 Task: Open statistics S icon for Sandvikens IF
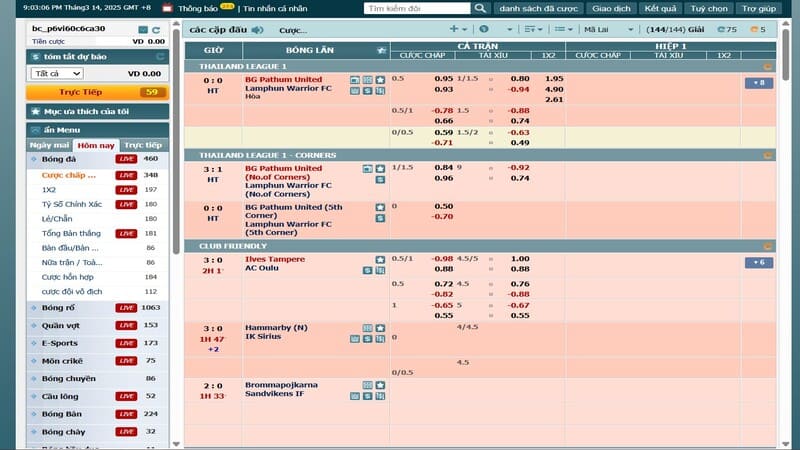pos(367,396)
